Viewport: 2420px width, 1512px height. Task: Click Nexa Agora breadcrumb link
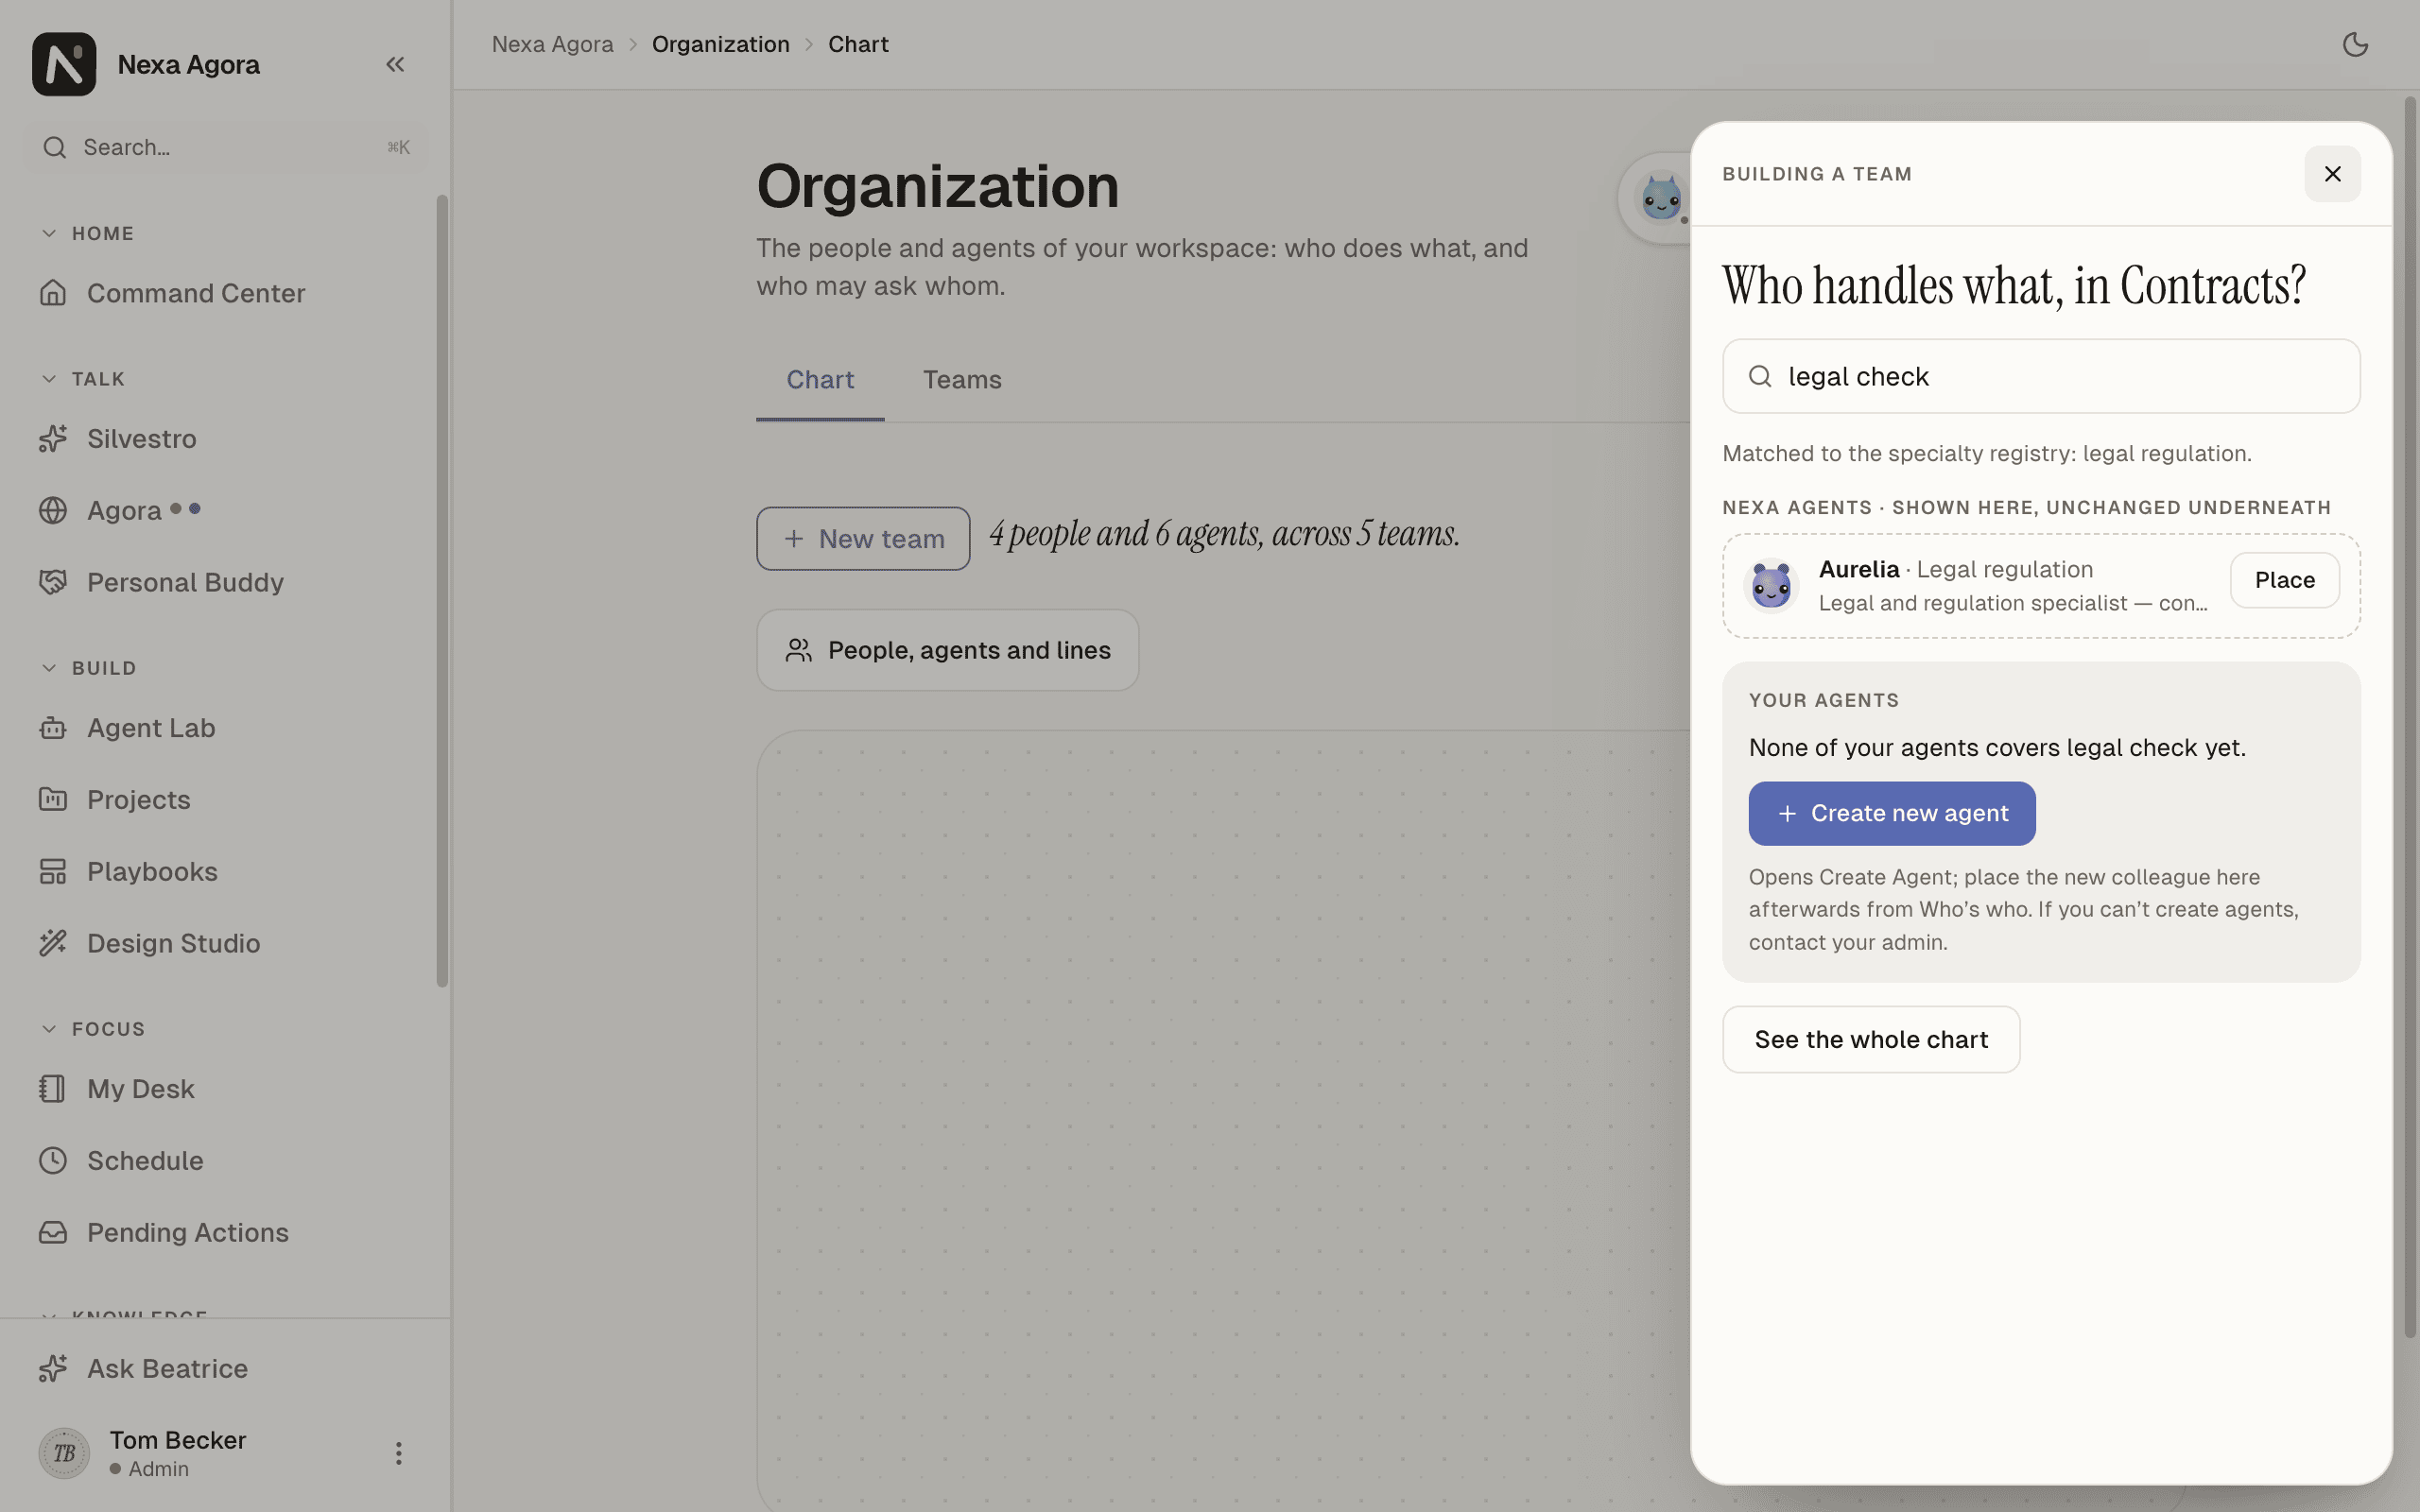tap(552, 44)
